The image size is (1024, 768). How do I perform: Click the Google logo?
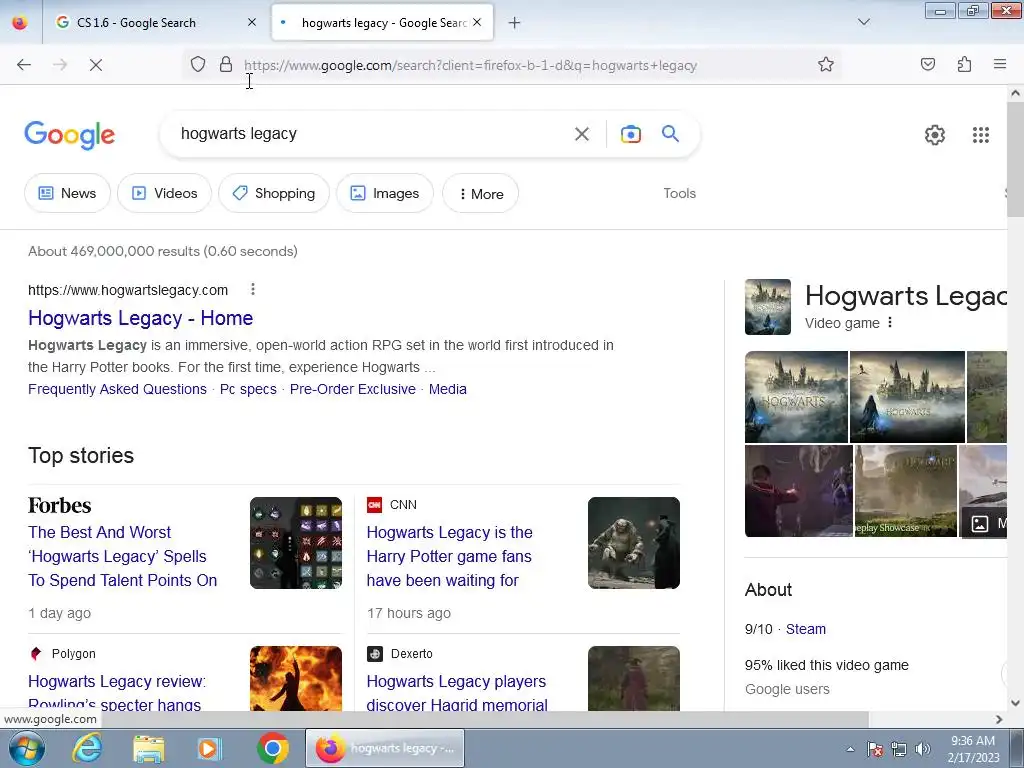70,135
